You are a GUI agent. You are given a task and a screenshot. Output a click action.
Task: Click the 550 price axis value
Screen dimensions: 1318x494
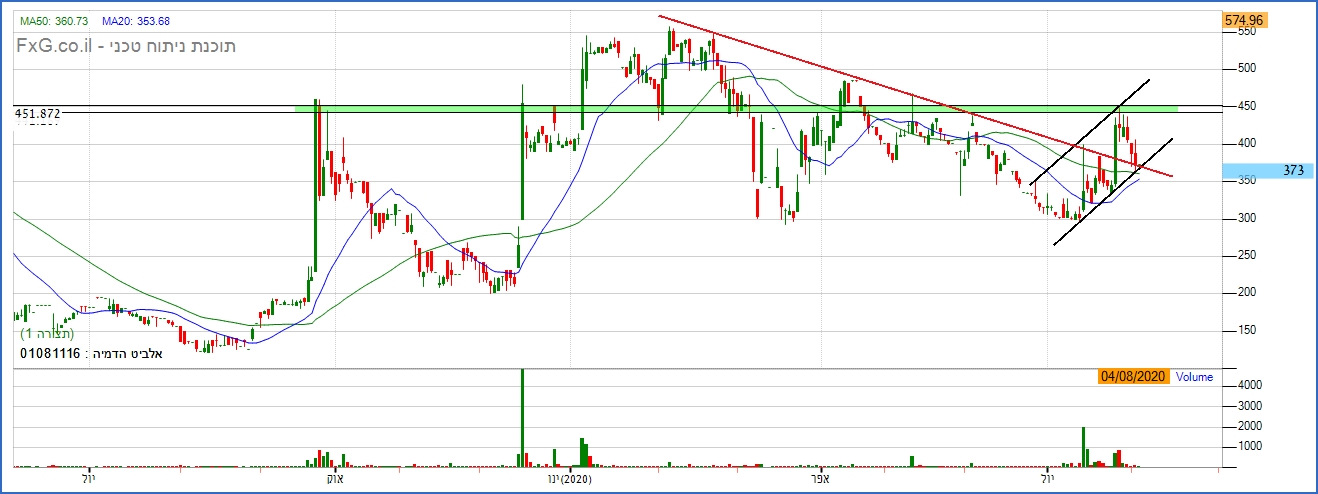pyautogui.click(x=1246, y=32)
